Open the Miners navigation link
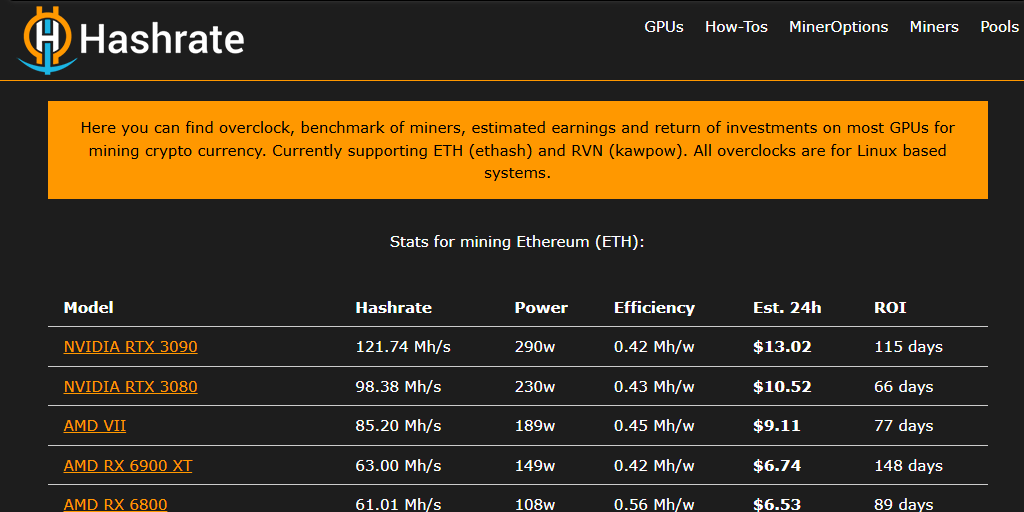The image size is (1024, 512). 934,27
